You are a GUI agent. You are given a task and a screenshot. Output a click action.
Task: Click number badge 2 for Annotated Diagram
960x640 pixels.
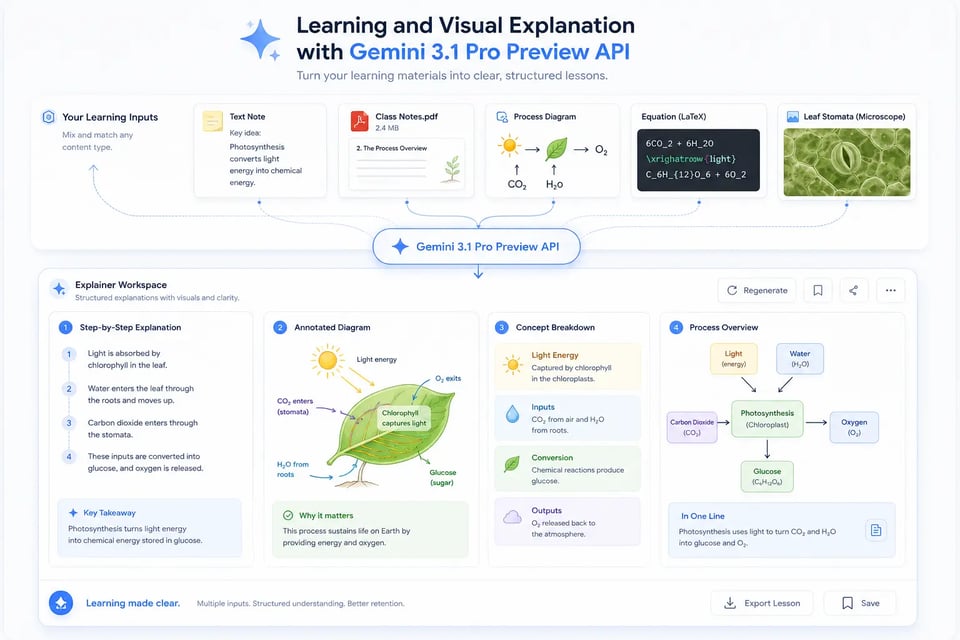[280, 328]
